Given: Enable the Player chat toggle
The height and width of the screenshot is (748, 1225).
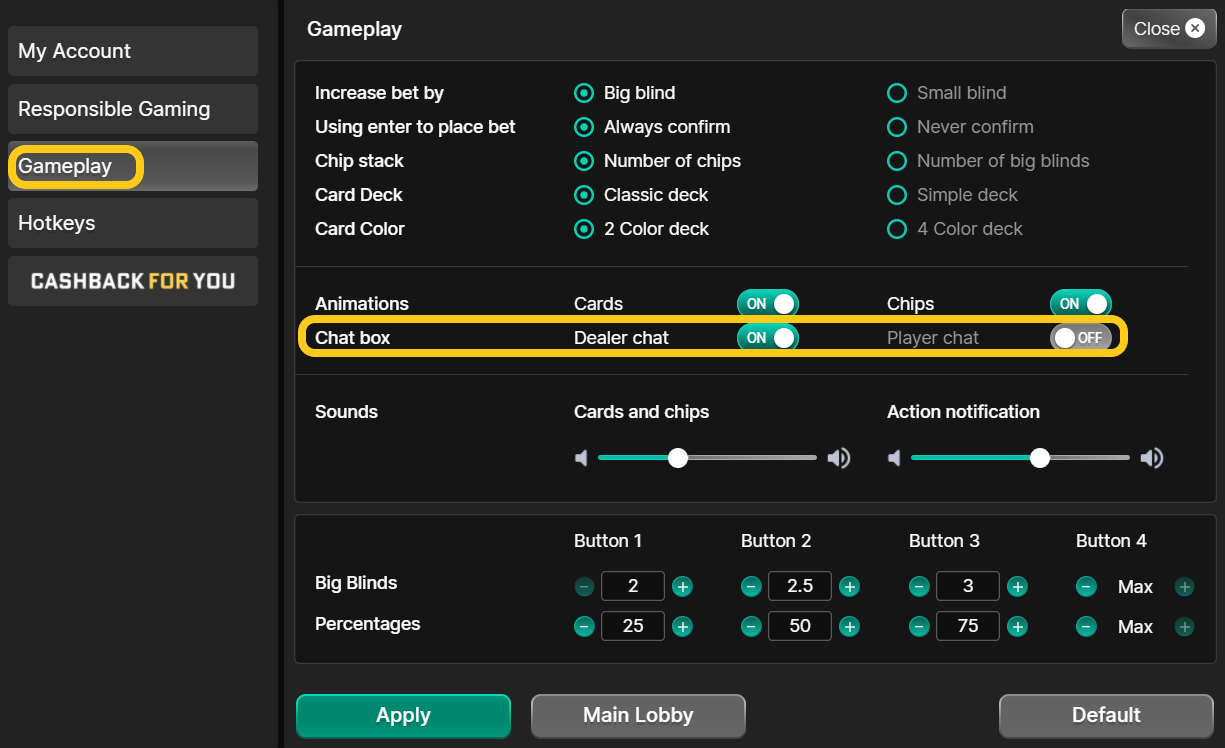Looking at the screenshot, I should (x=1080, y=338).
